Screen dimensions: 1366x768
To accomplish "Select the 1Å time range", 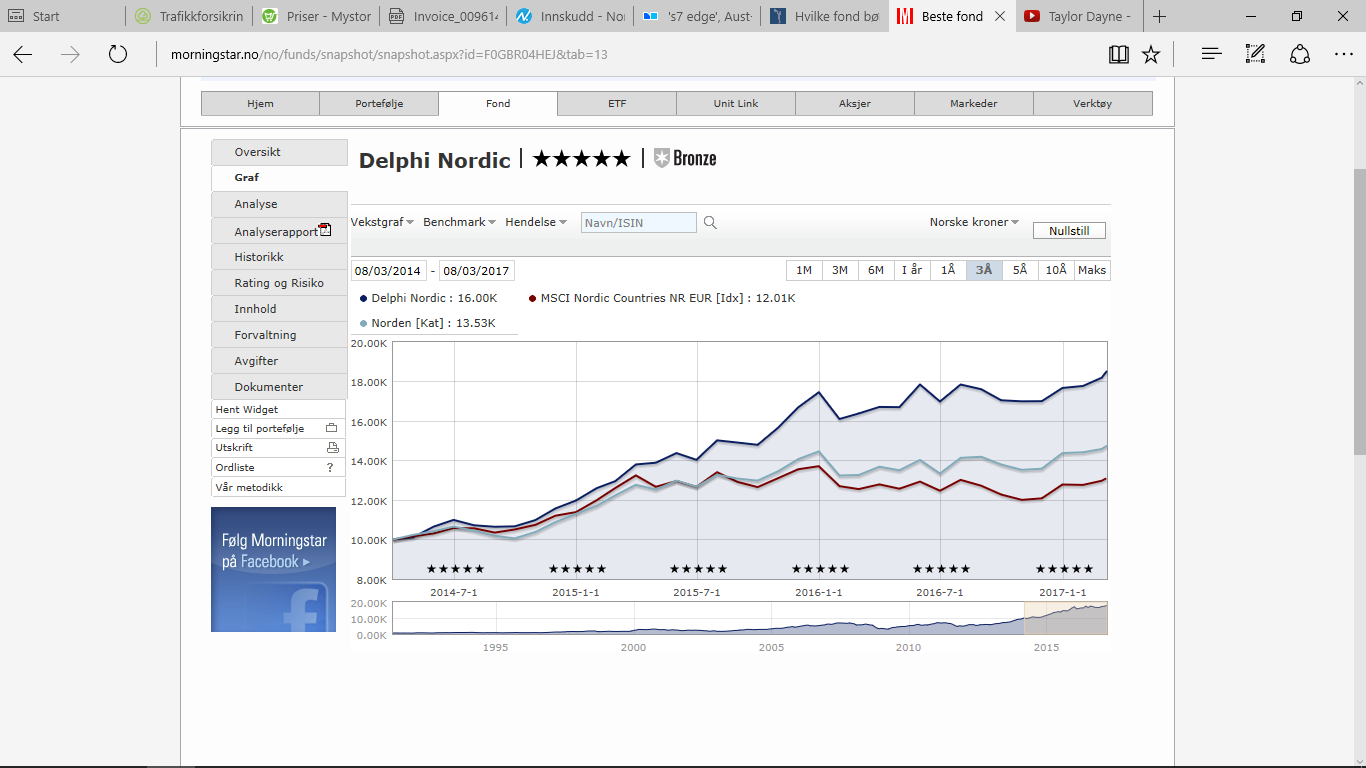I will coord(948,270).
